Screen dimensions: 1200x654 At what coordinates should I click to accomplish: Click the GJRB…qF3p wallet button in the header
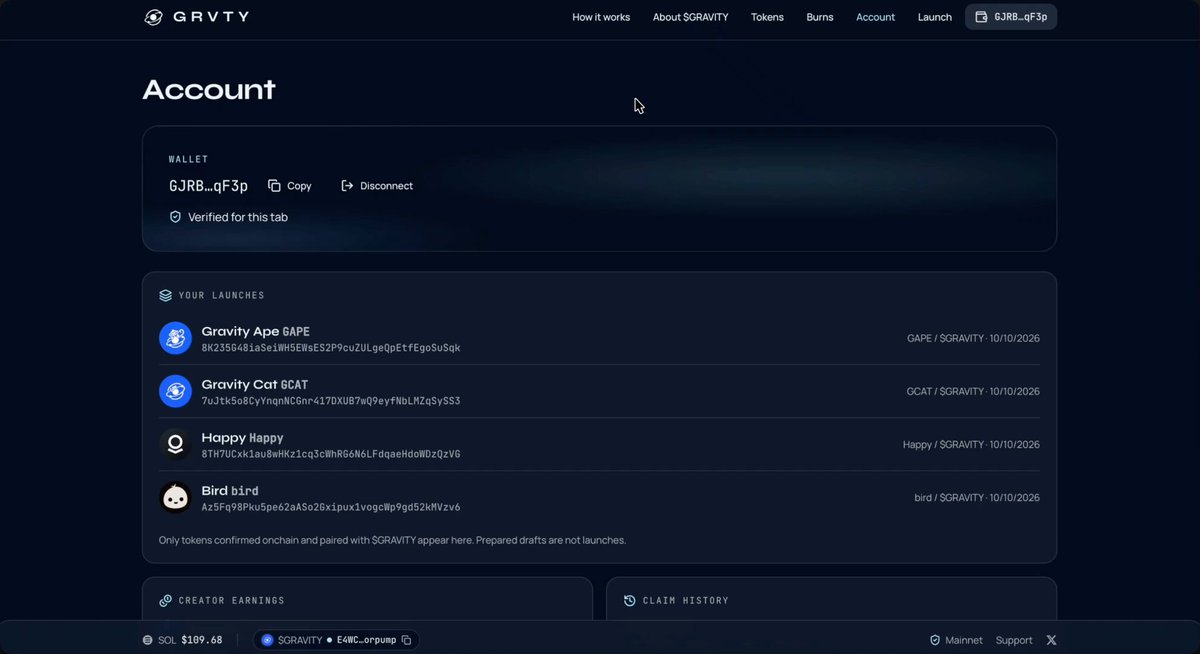1011,17
